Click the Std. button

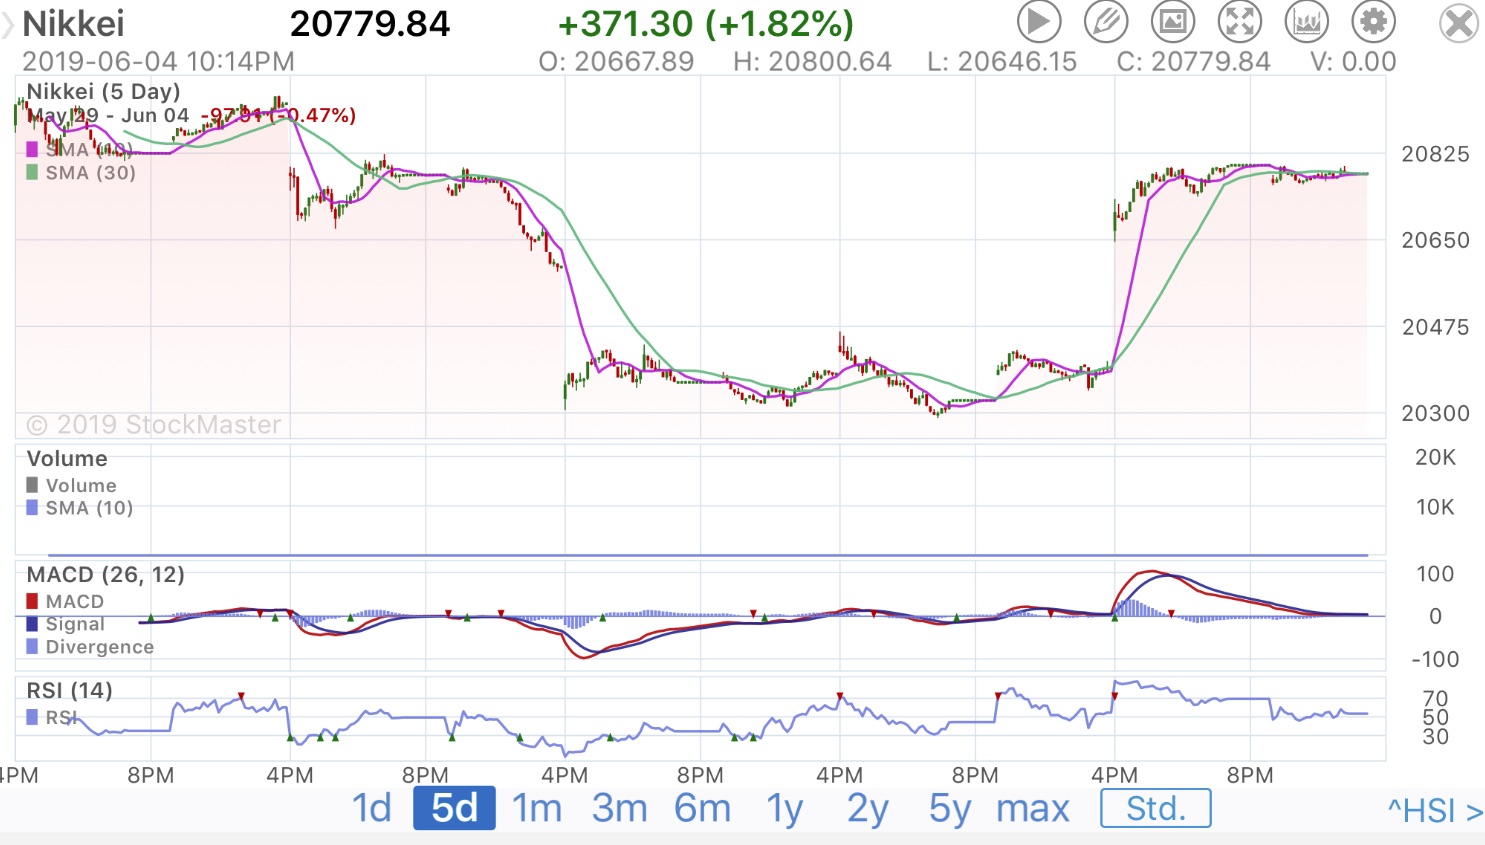click(x=1155, y=808)
